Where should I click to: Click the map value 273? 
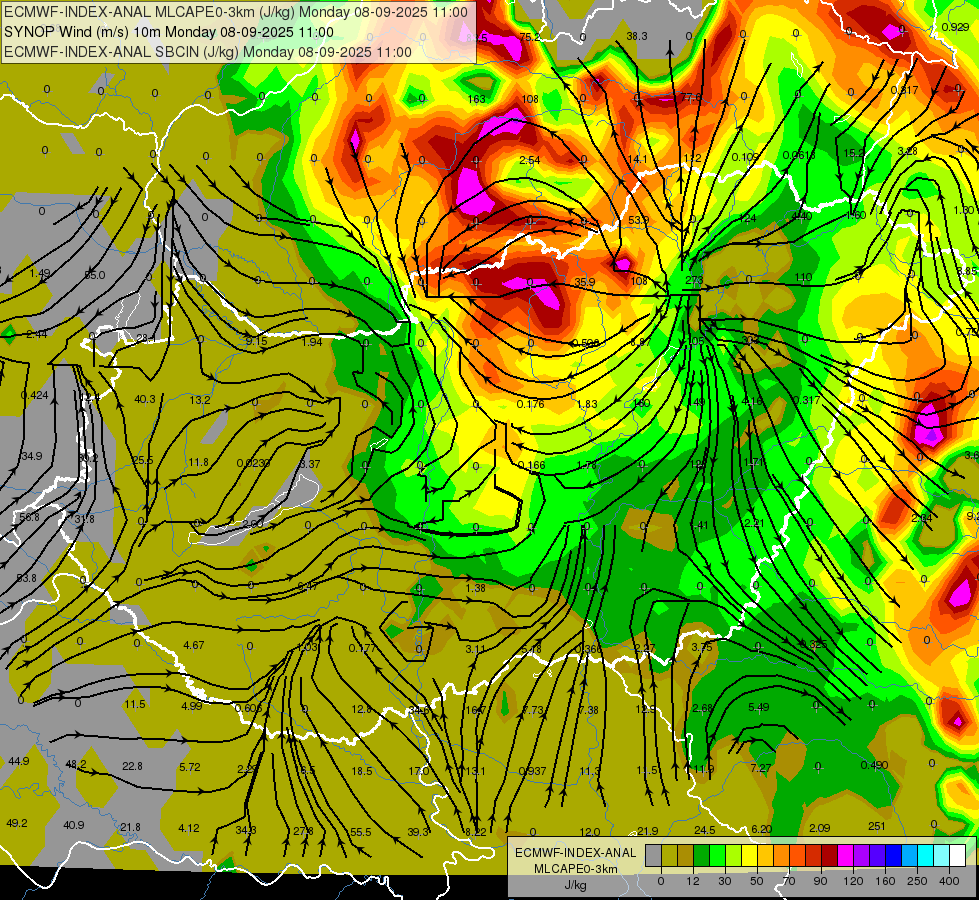coord(694,280)
